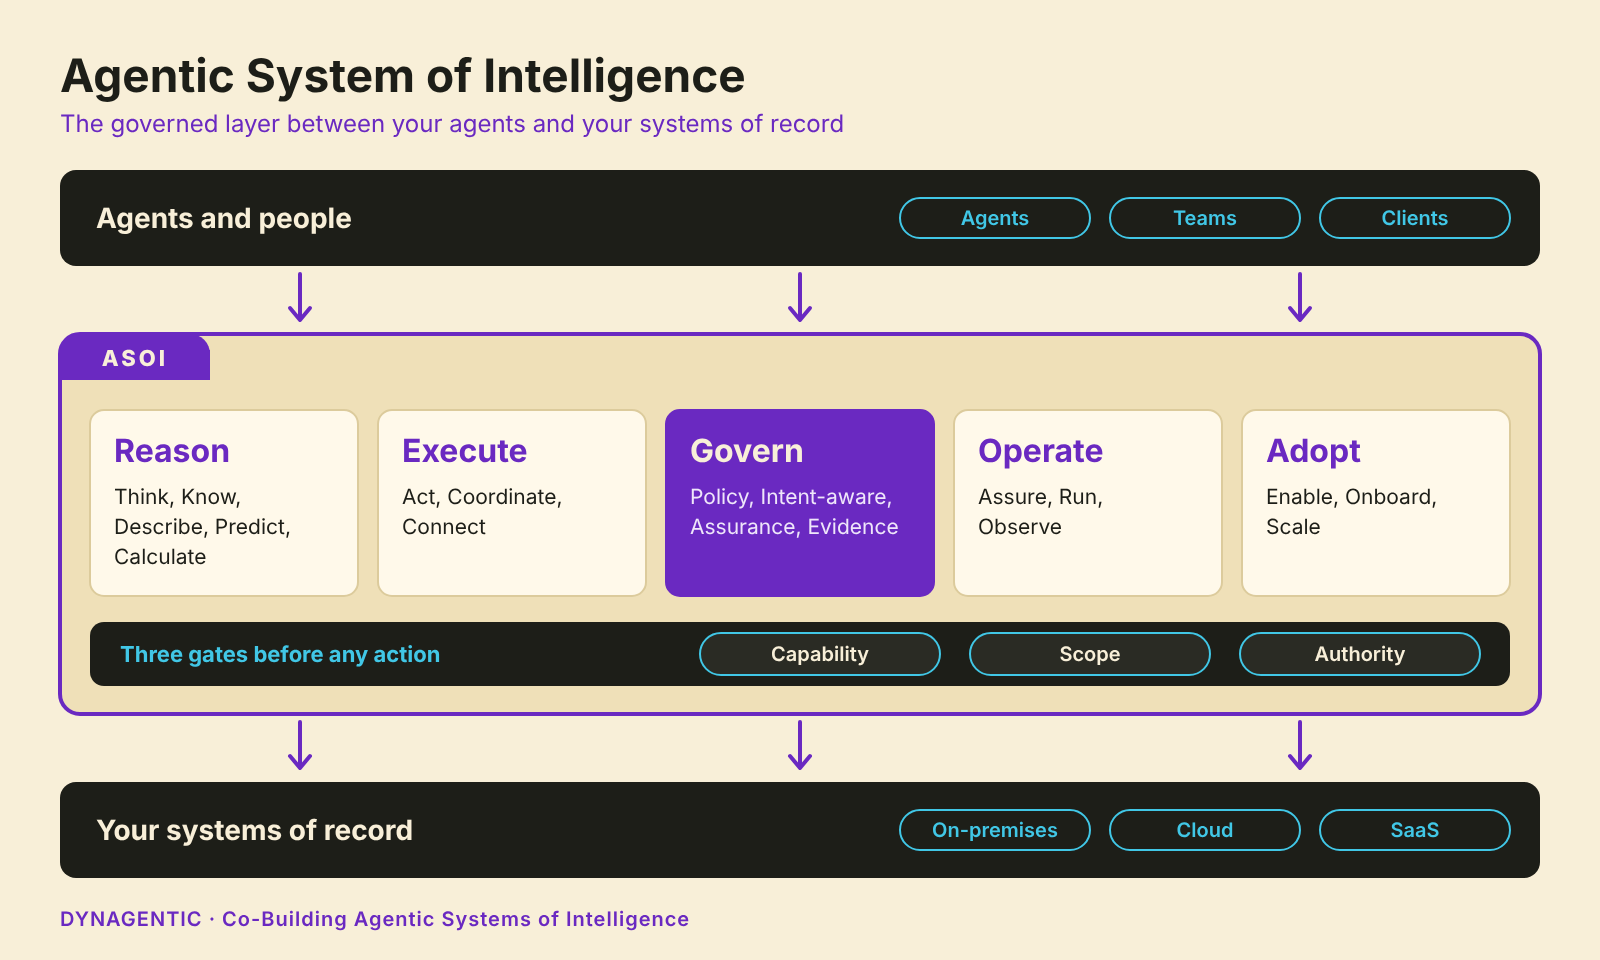
Task: Select the SaaS pill
Action: pos(1415,830)
